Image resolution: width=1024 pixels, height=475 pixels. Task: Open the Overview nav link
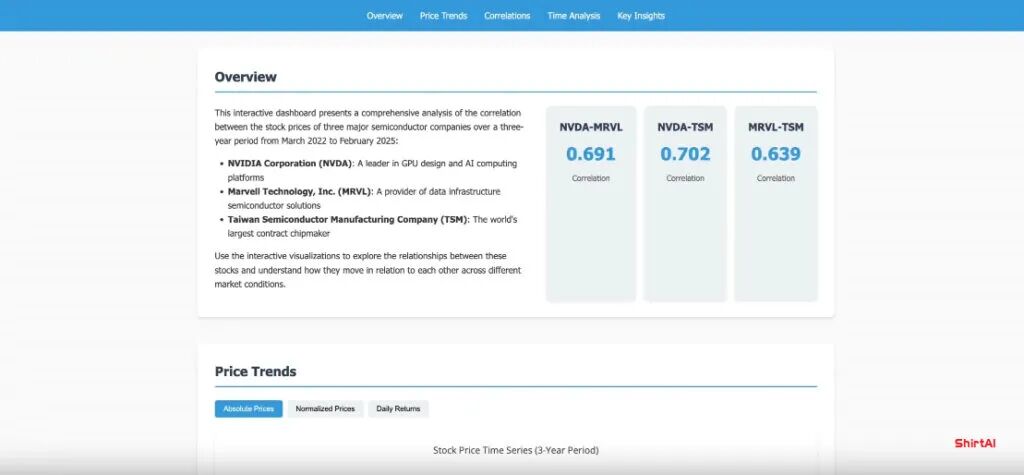(x=385, y=16)
